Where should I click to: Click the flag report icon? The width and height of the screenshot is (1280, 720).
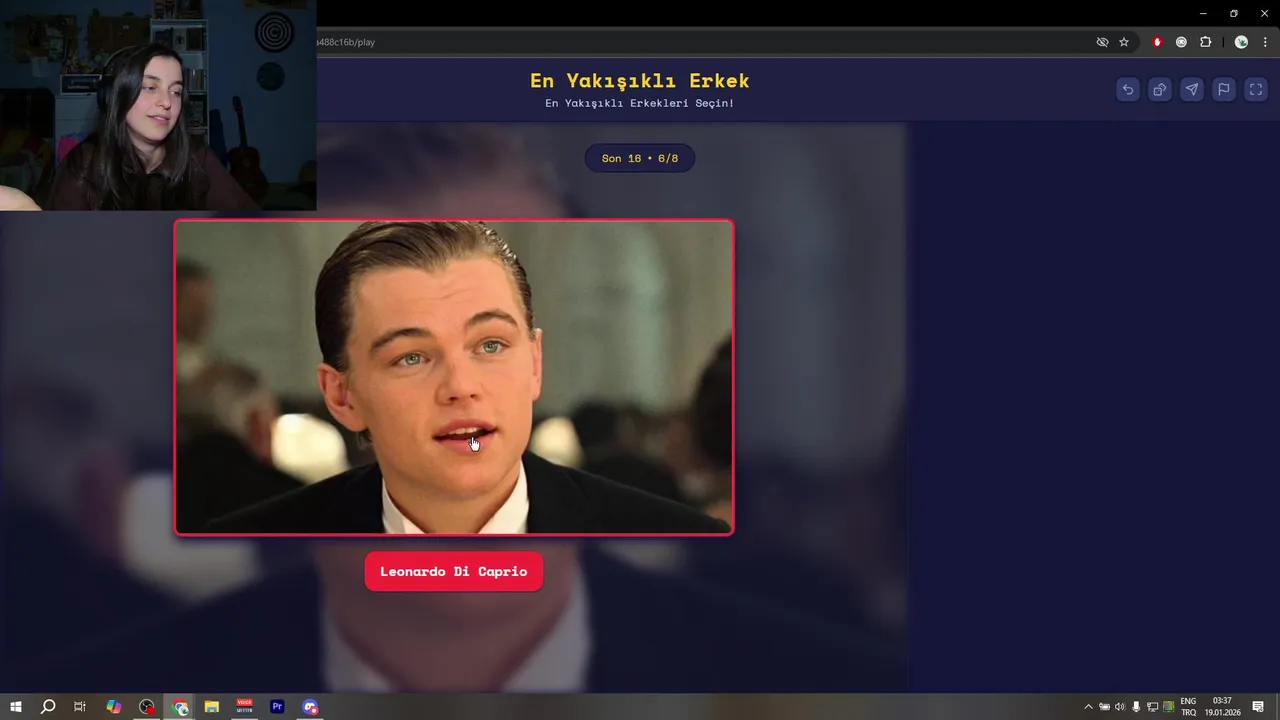(1223, 90)
